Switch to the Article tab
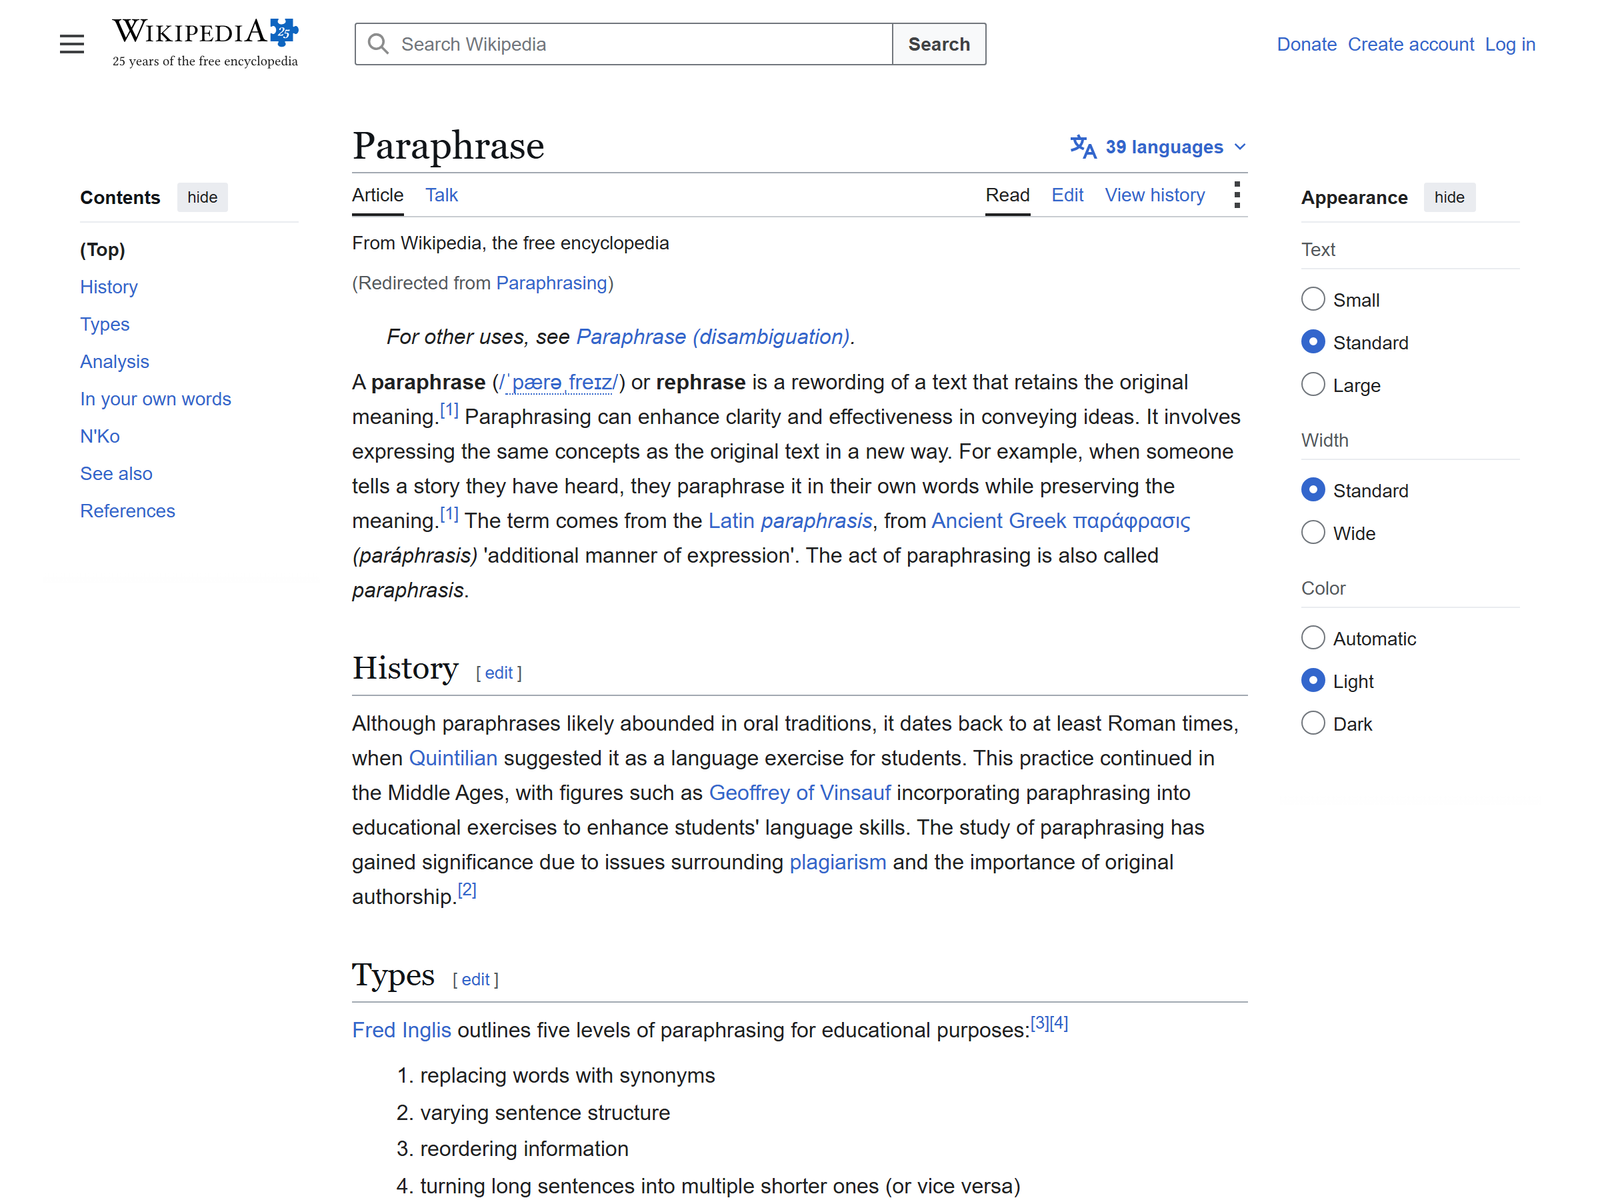1600x1200 pixels. pos(378,195)
